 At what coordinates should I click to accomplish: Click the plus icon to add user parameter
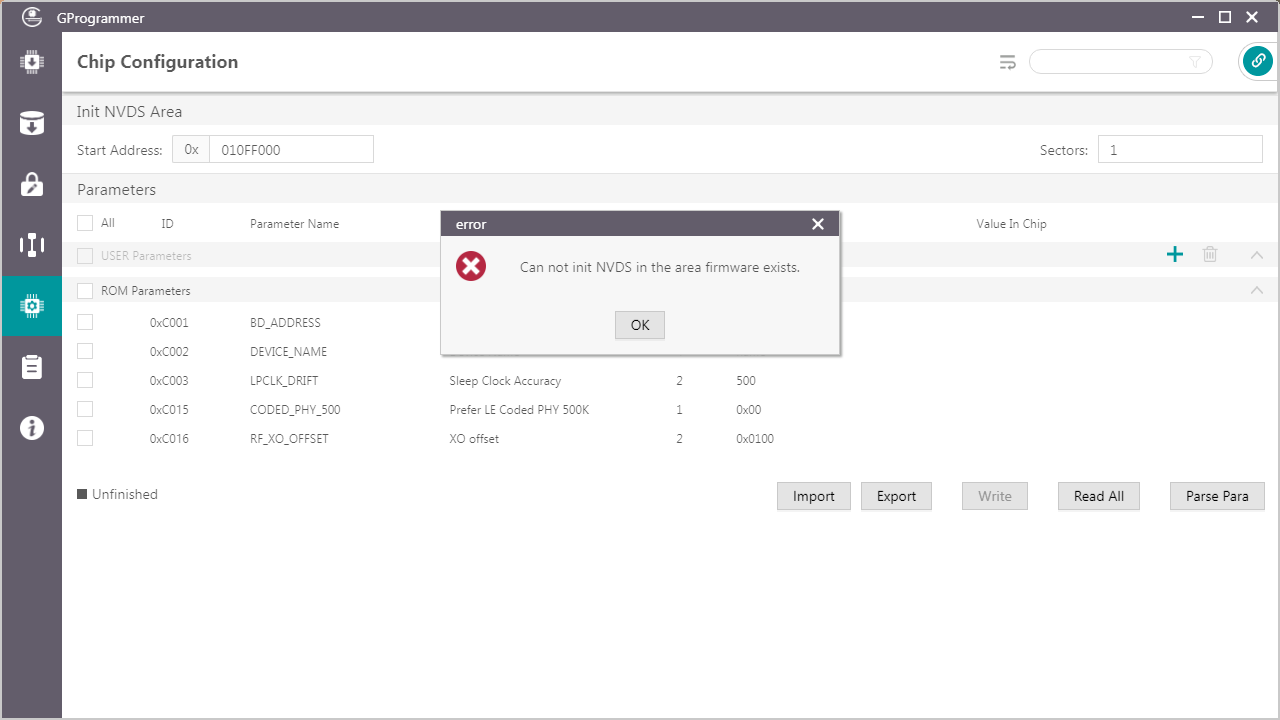coord(1175,255)
